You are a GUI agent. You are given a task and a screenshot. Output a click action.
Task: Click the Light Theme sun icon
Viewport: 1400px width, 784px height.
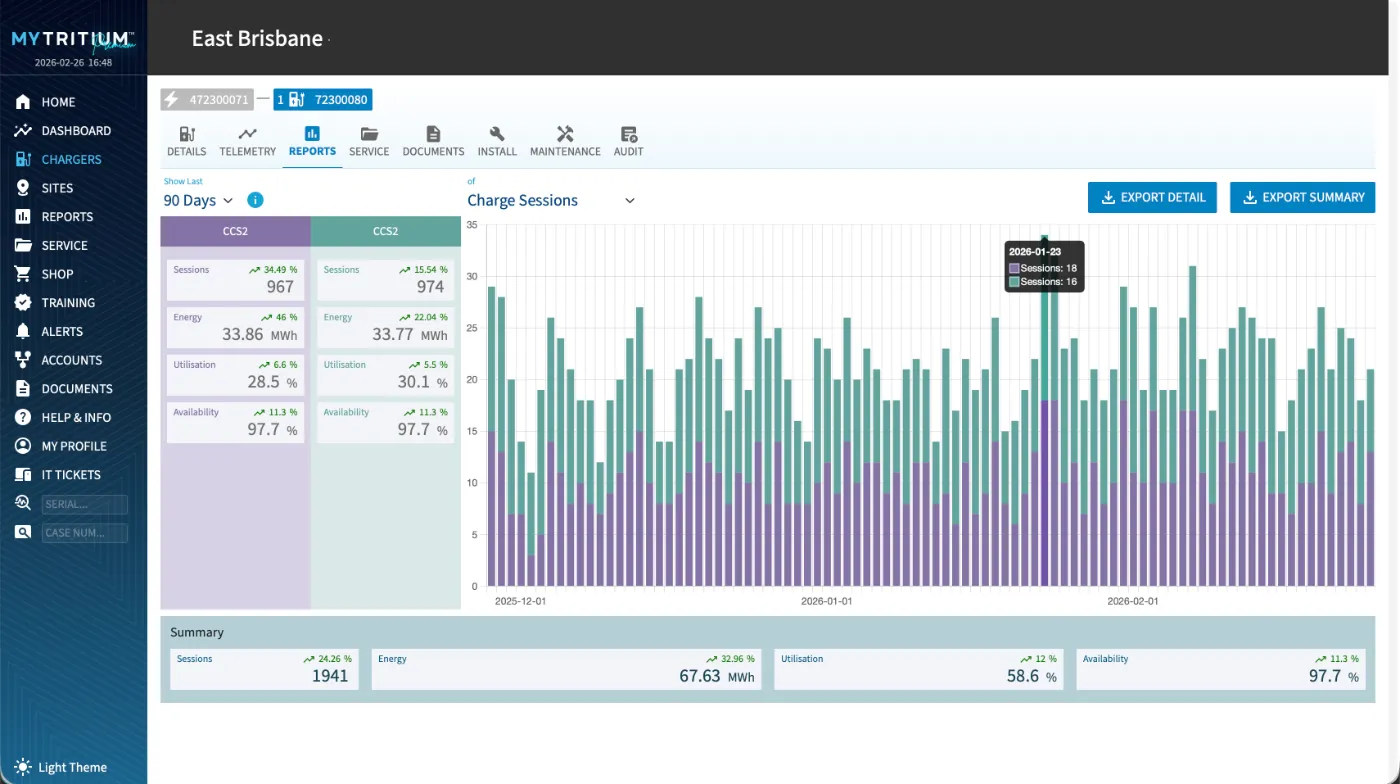(23, 767)
